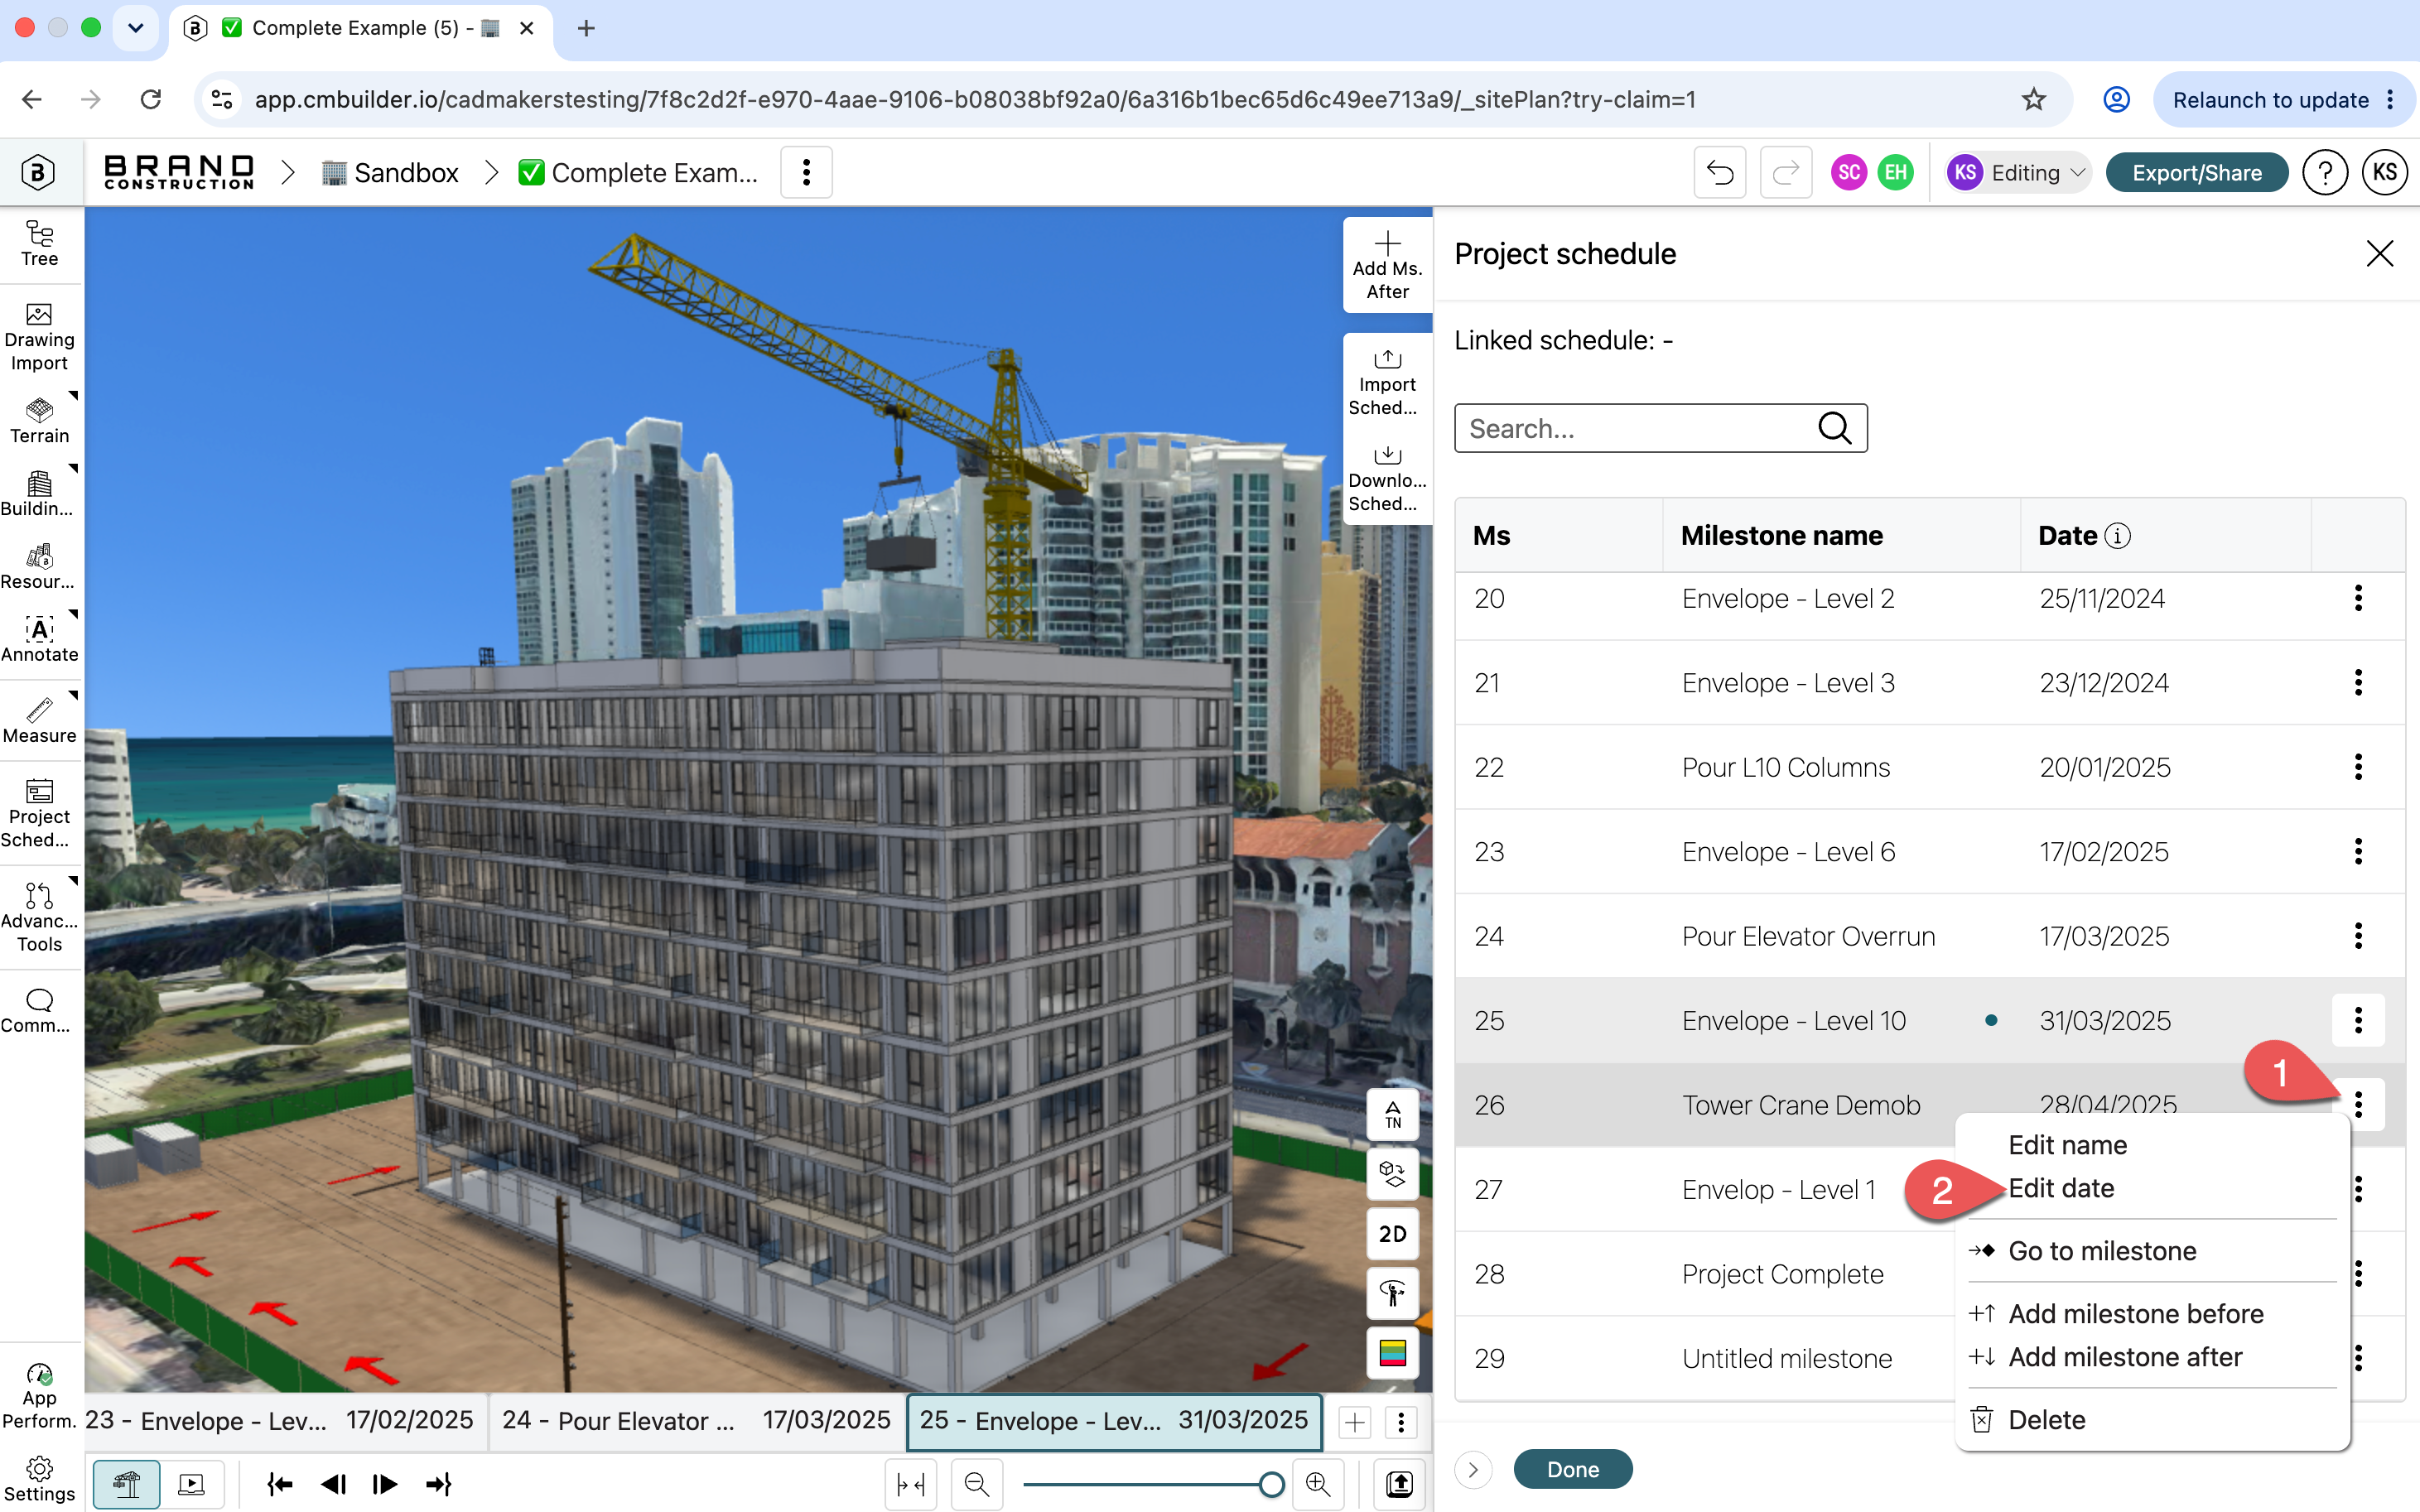Open Drawing Import tool
Image resolution: width=2420 pixels, height=1512 pixels.
[x=40, y=338]
